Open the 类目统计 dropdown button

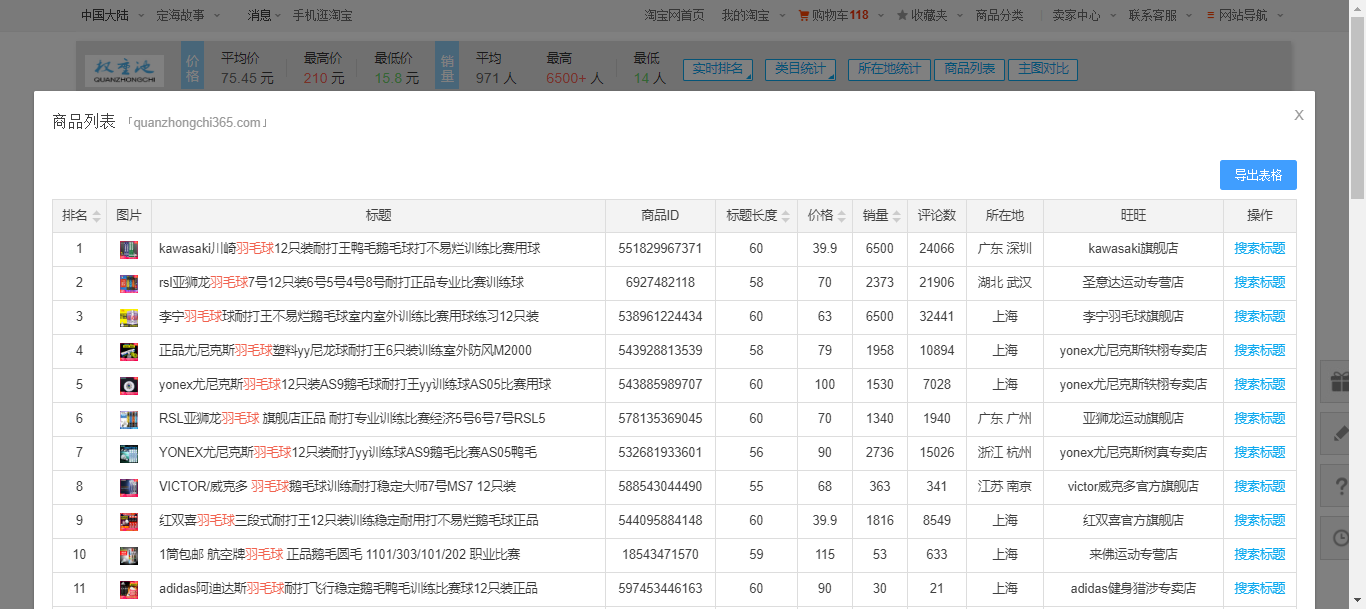[x=800, y=69]
